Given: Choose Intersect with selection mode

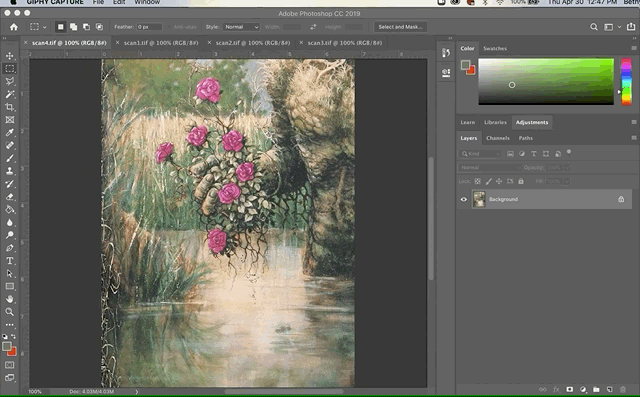Looking at the screenshot, I should point(99,27).
